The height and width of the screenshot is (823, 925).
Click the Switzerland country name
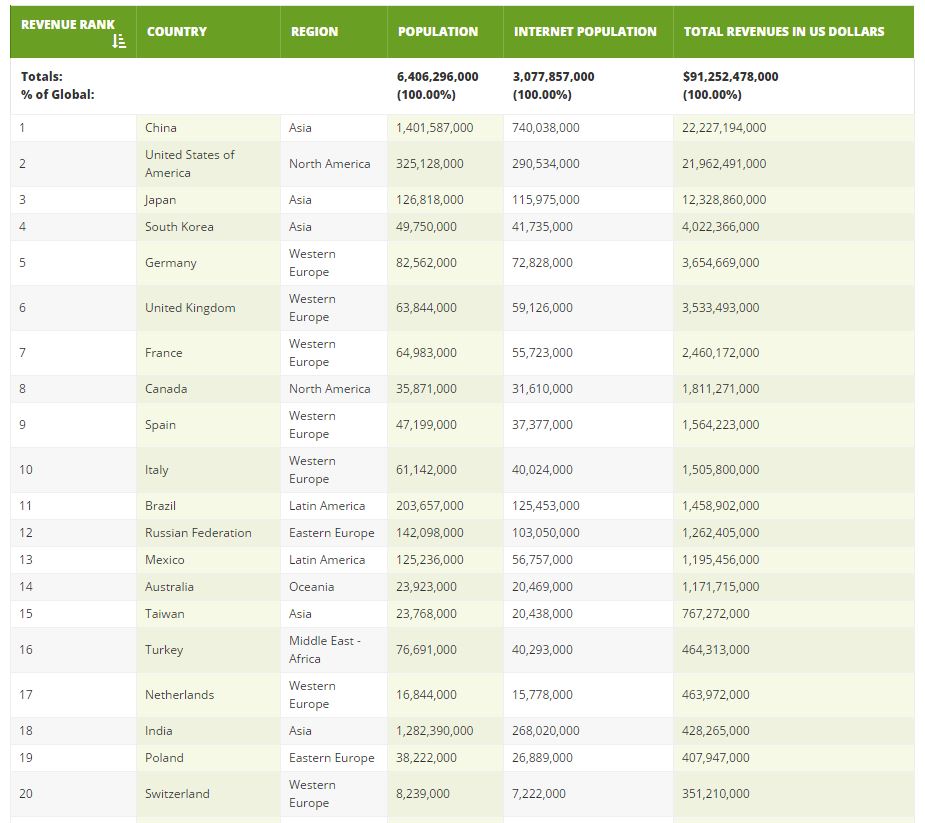point(177,794)
